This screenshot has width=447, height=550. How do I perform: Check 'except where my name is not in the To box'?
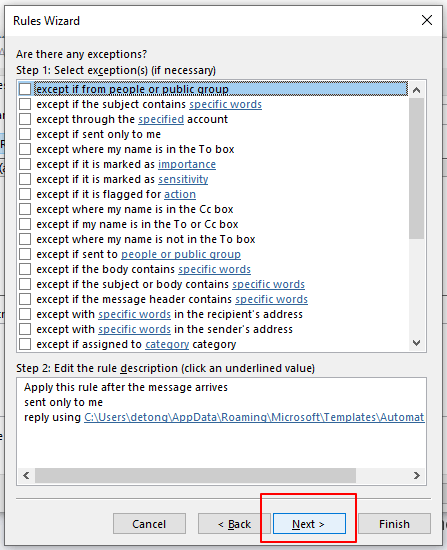coord(25,239)
